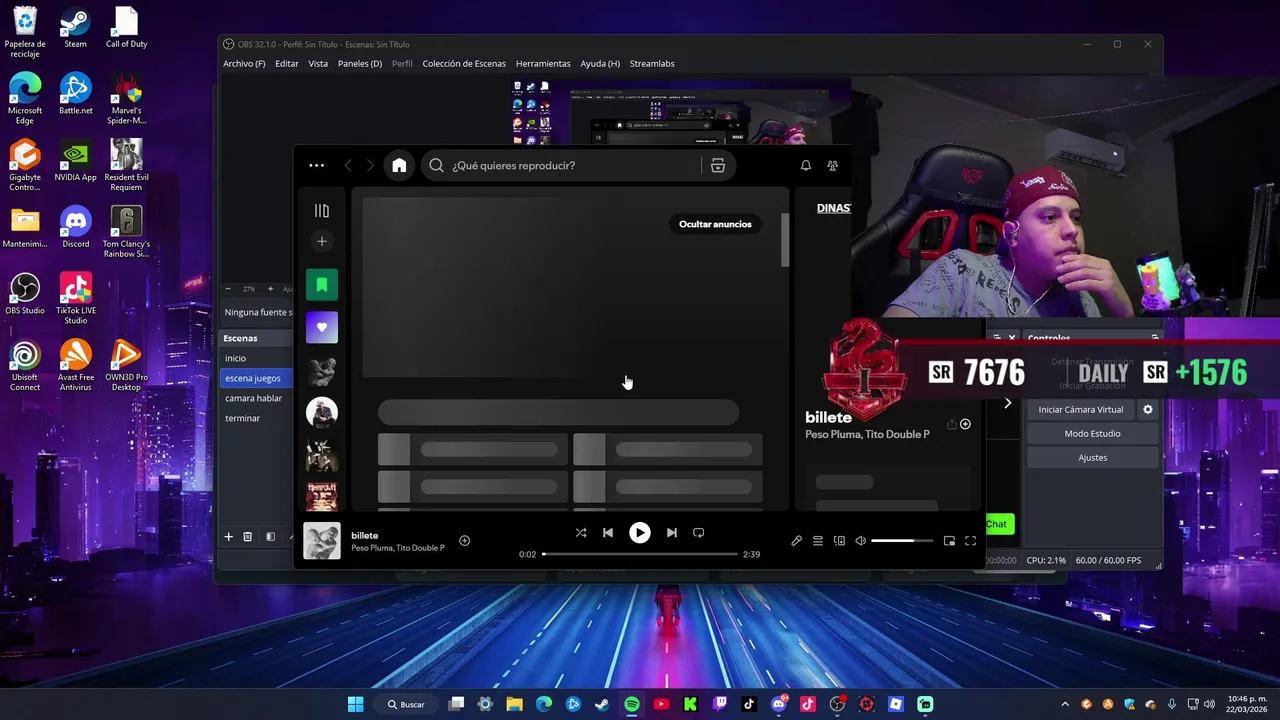Open Tom Clancy's Rainbow Six desktop icon
The width and height of the screenshot is (1280, 720).
[x=126, y=232]
